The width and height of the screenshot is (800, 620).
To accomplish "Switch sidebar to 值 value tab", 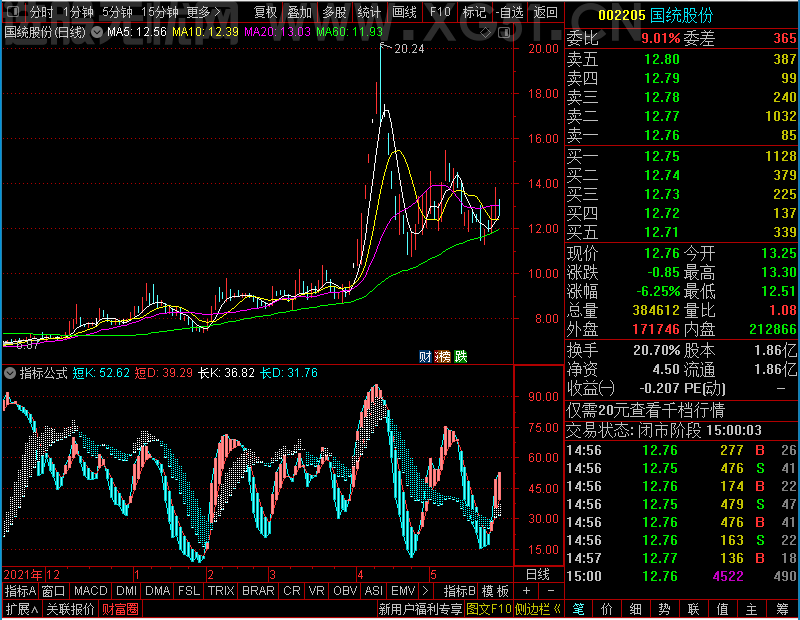I will (722, 609).
